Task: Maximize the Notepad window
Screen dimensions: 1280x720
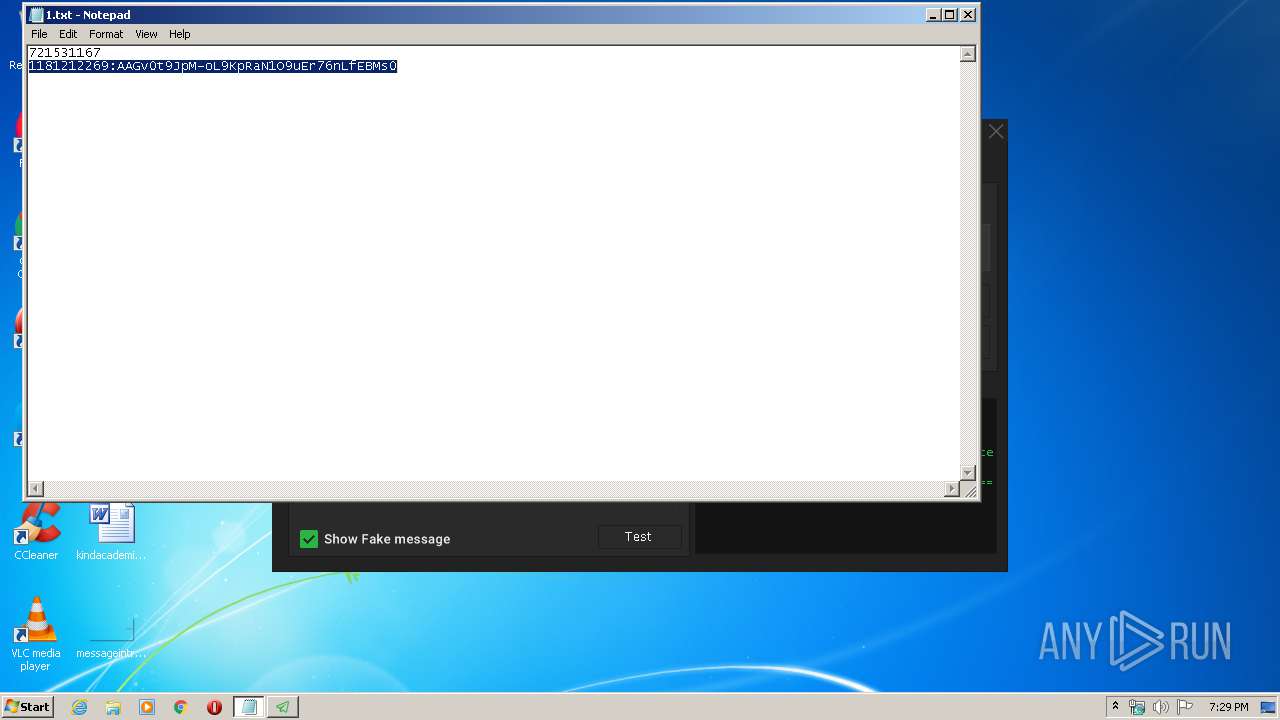Action: (x=950, y=15)
